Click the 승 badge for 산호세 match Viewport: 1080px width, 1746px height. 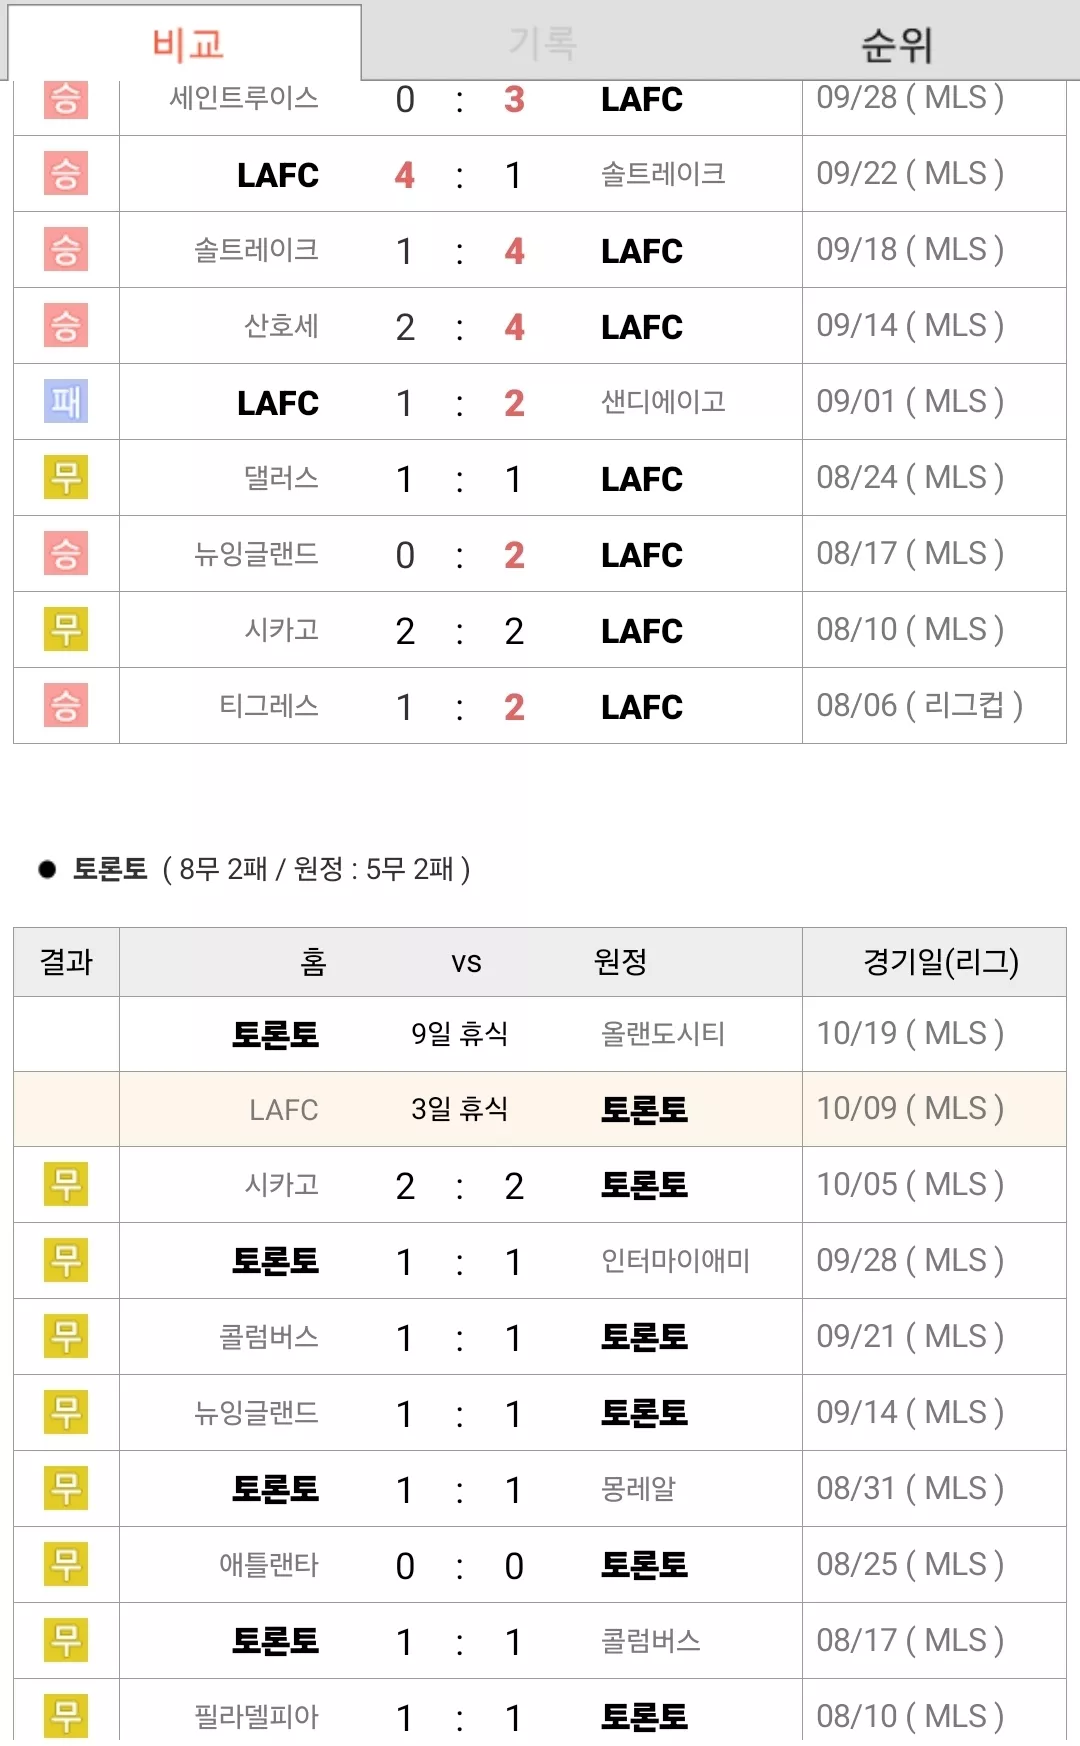tap(66, 325)
